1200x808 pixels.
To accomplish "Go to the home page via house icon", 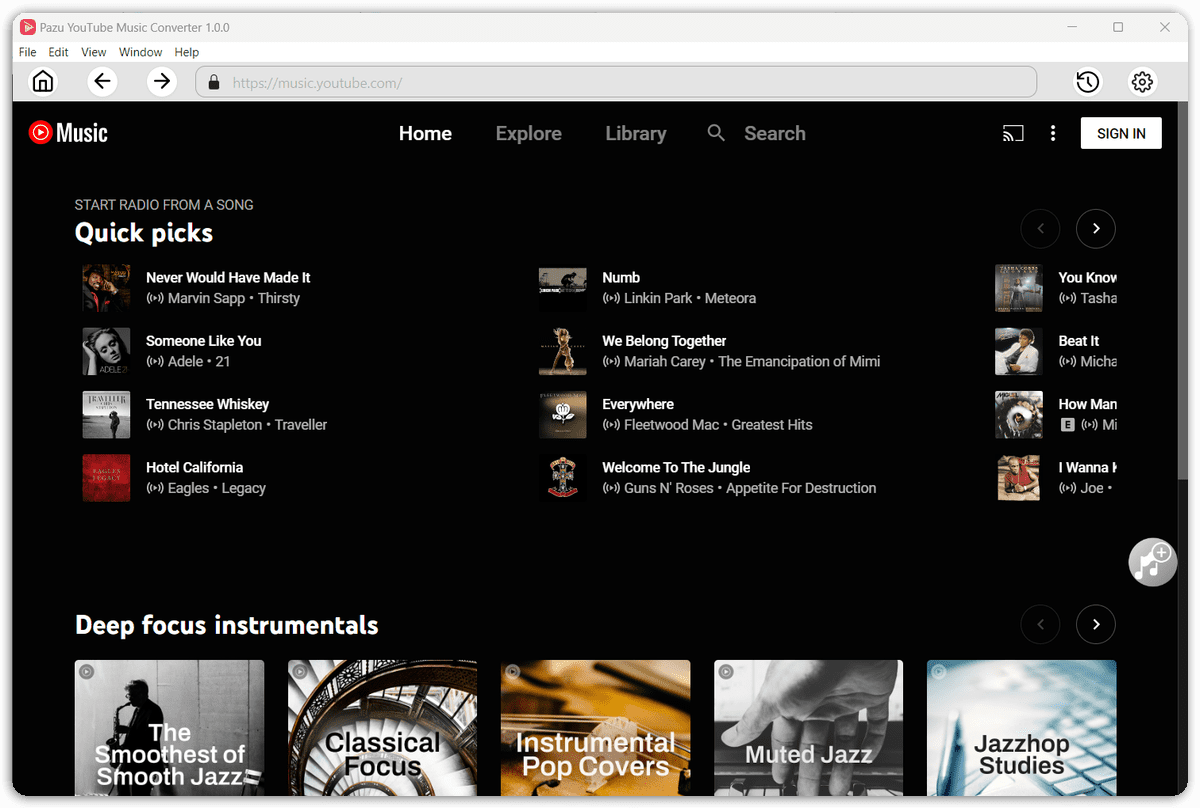I will coord(43,82).
